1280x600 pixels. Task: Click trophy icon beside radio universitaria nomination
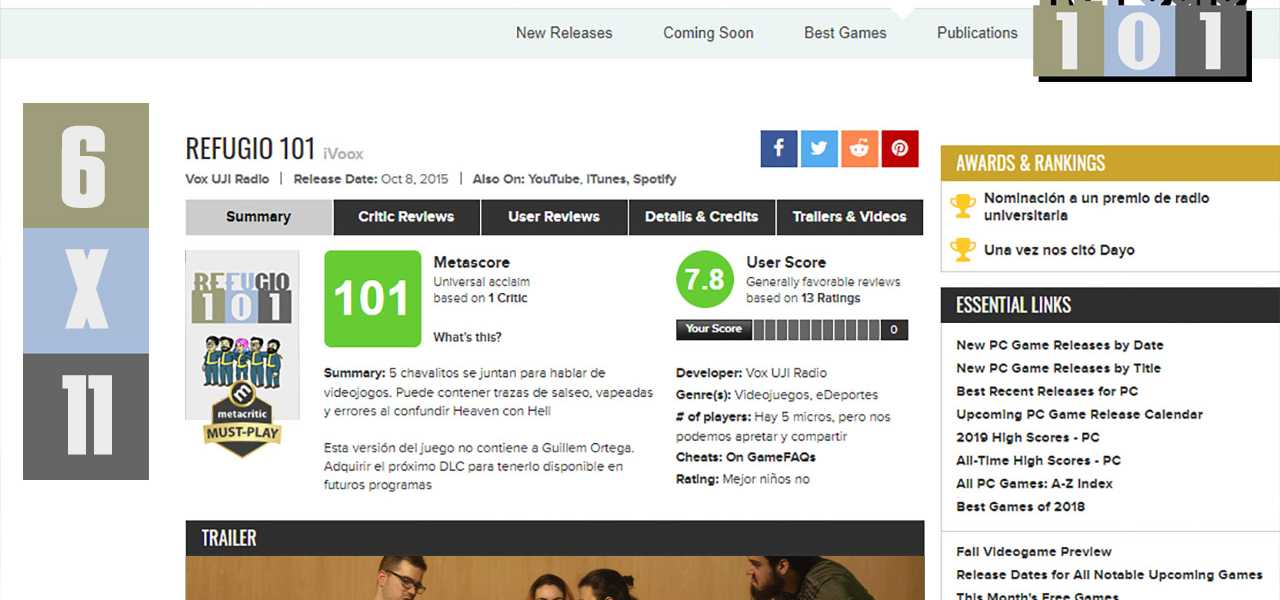[963, 206]
